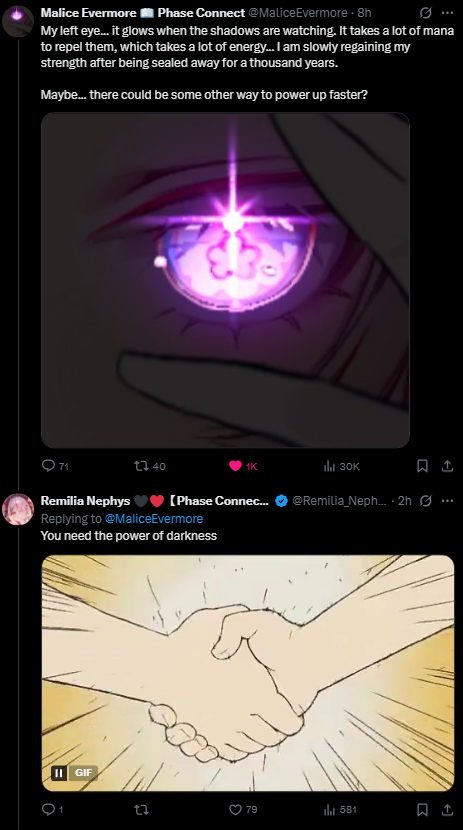Pause the handshake GIF
This screenshot has width=463, height=830.
tap(59, 773)
